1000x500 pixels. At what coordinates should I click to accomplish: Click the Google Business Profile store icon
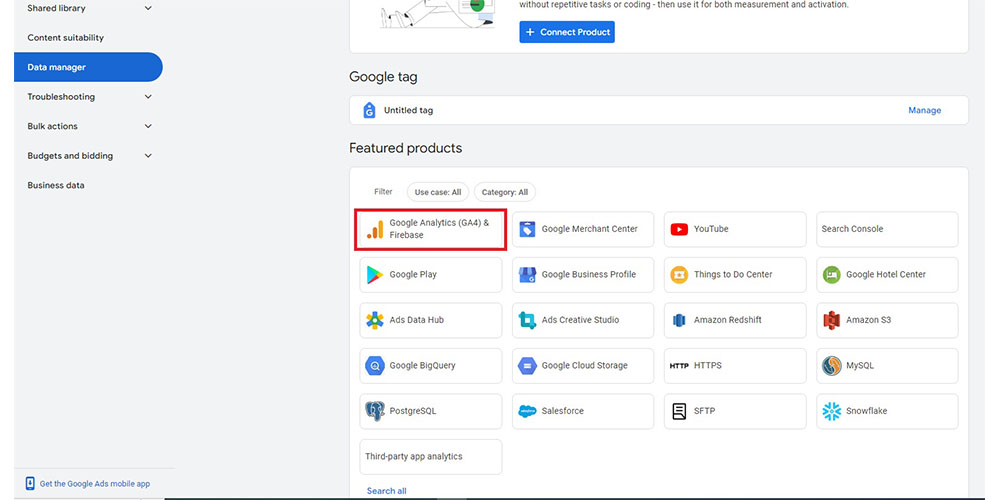coord(527,275)
